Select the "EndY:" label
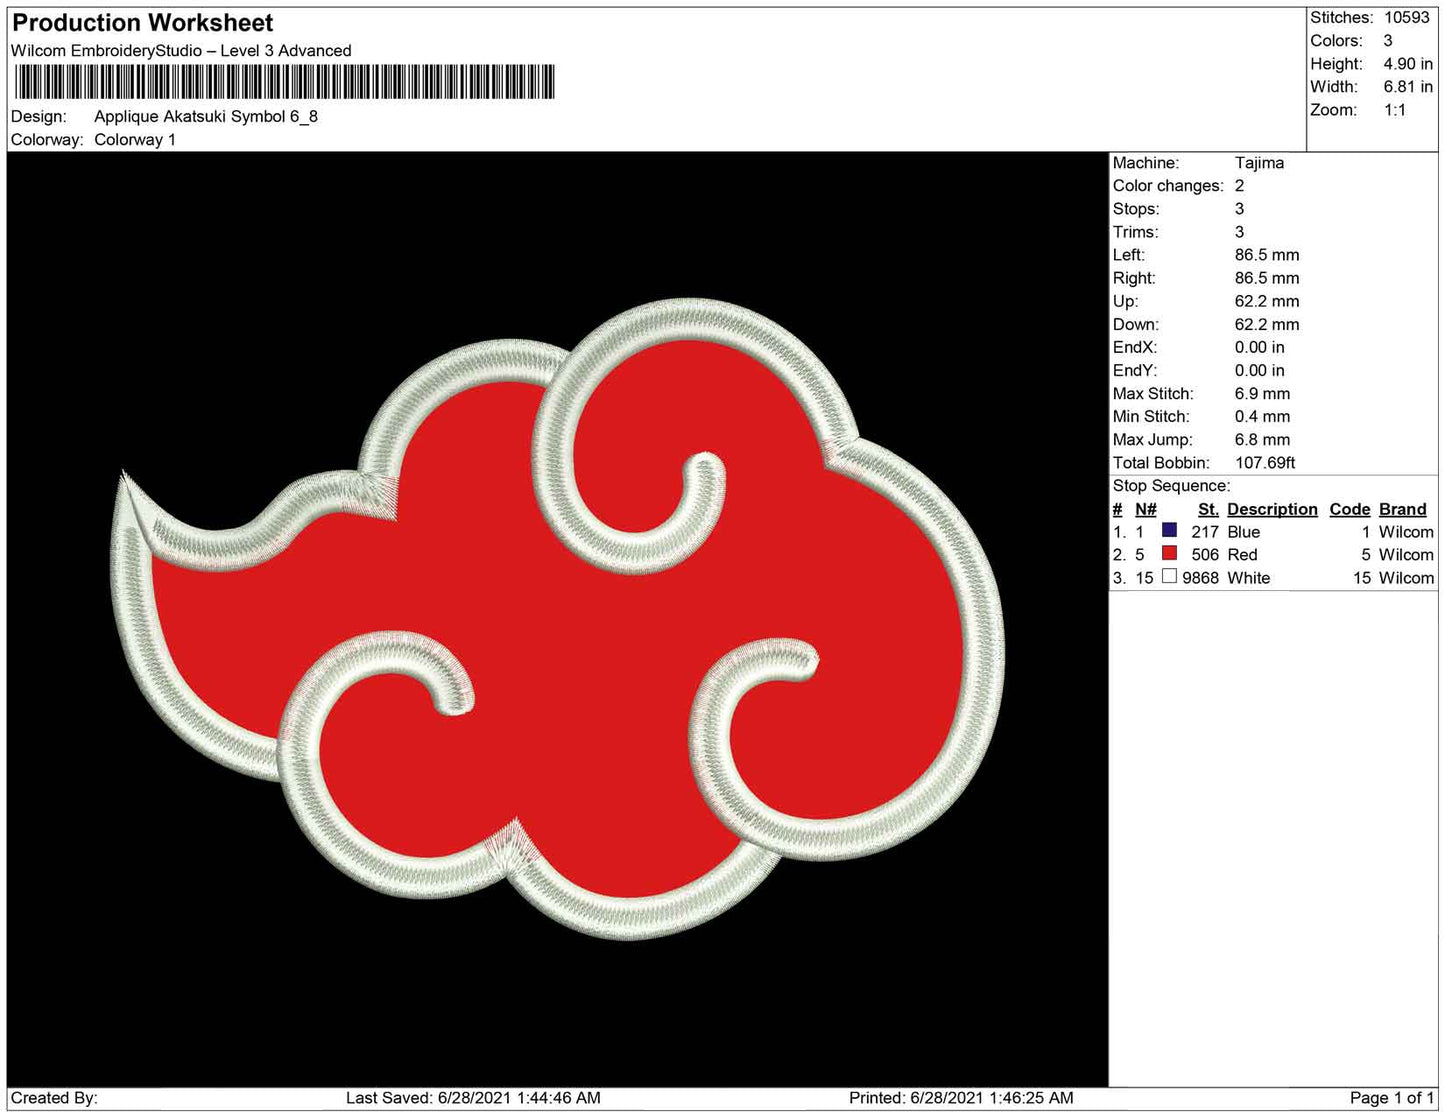Screen dimensions: 1445x1112 click(x=1135, y=370)
